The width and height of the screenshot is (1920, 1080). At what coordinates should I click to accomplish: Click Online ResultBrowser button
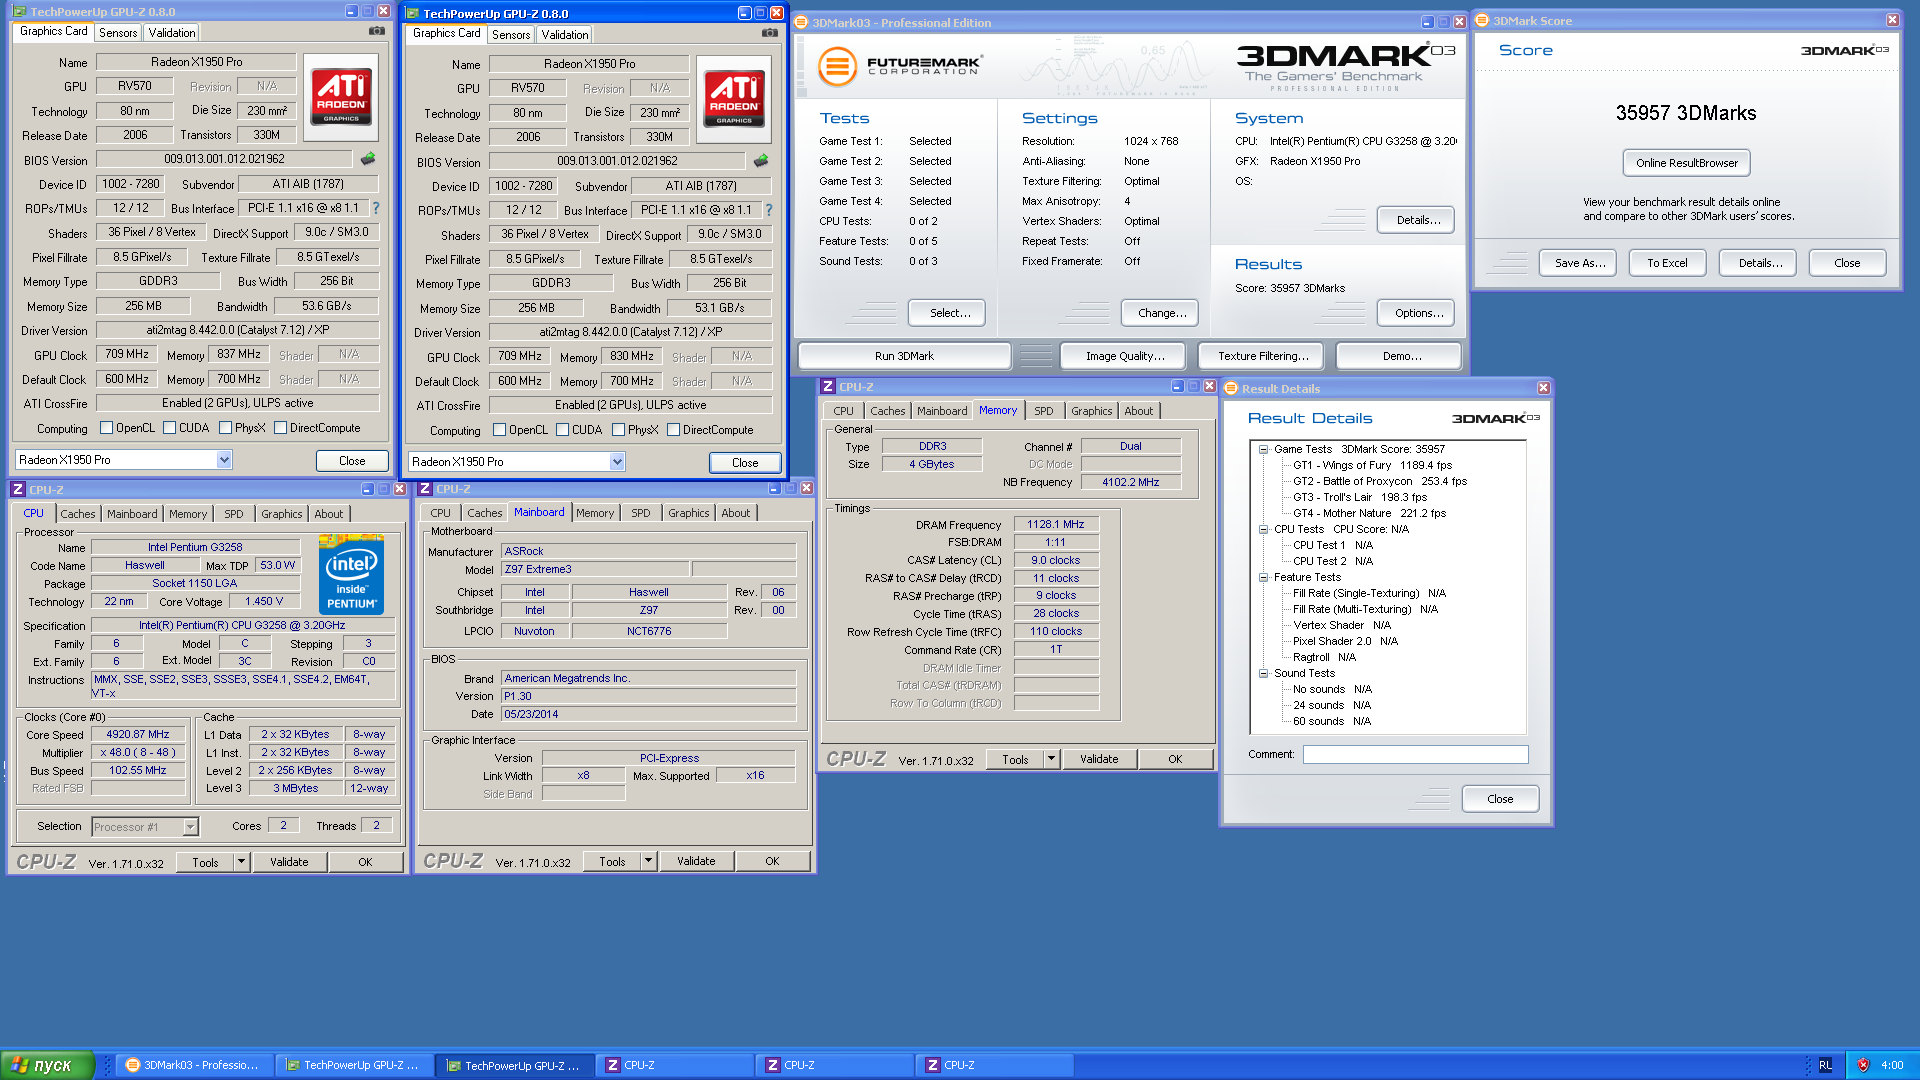point(1686,163)
